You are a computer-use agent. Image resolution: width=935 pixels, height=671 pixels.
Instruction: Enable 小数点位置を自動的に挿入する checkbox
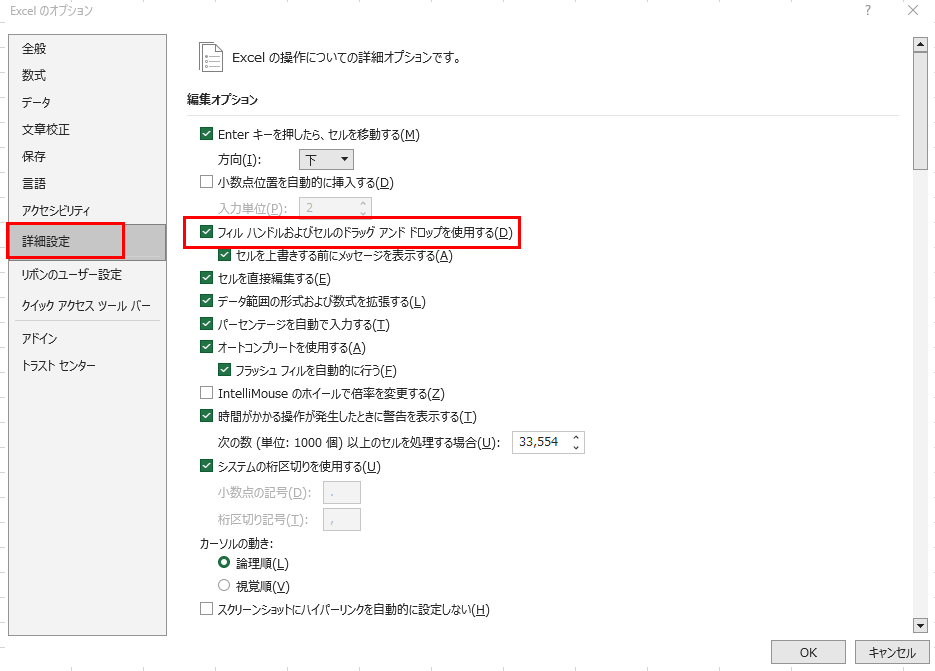coord(207,182)
